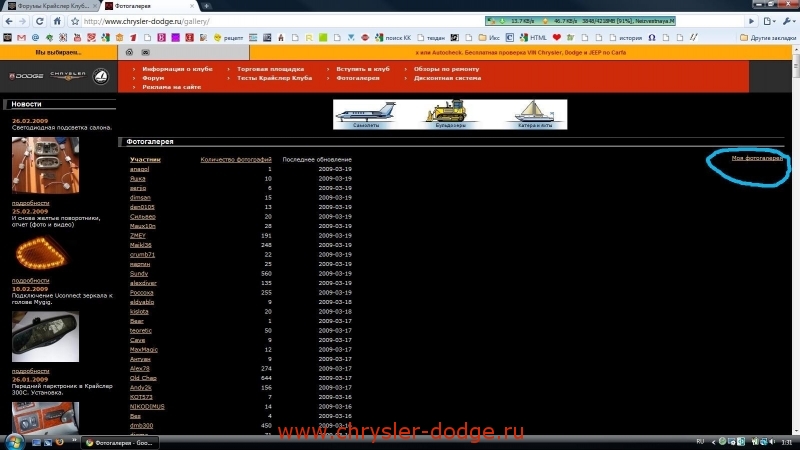Click the Windows Start button
Screen dimensions: 800x450
pyautogui.click(x=14, y=442)
